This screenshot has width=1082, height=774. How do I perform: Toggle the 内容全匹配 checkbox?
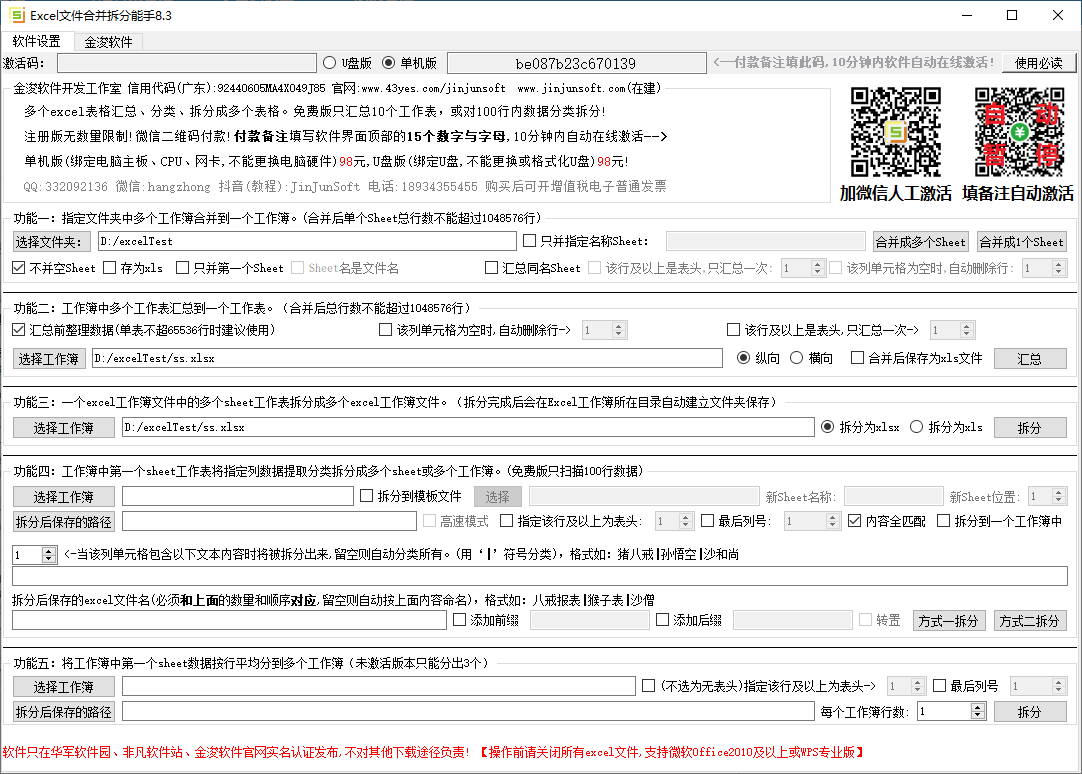[x=854, y=521]
